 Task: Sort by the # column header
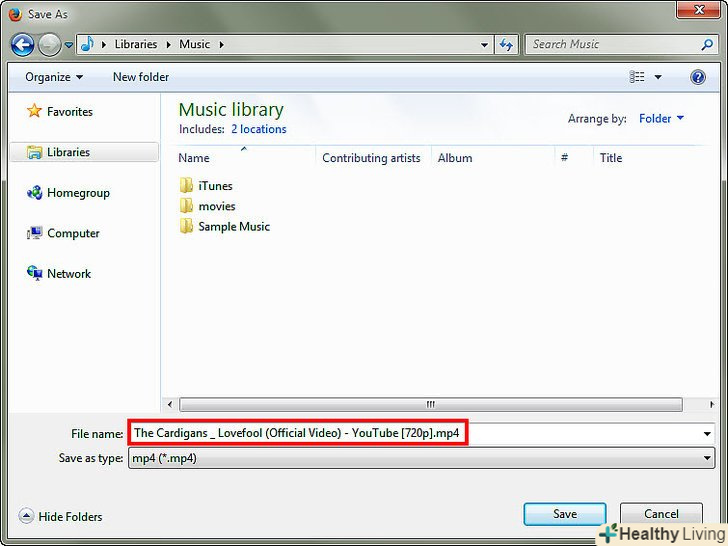(564, 158)
